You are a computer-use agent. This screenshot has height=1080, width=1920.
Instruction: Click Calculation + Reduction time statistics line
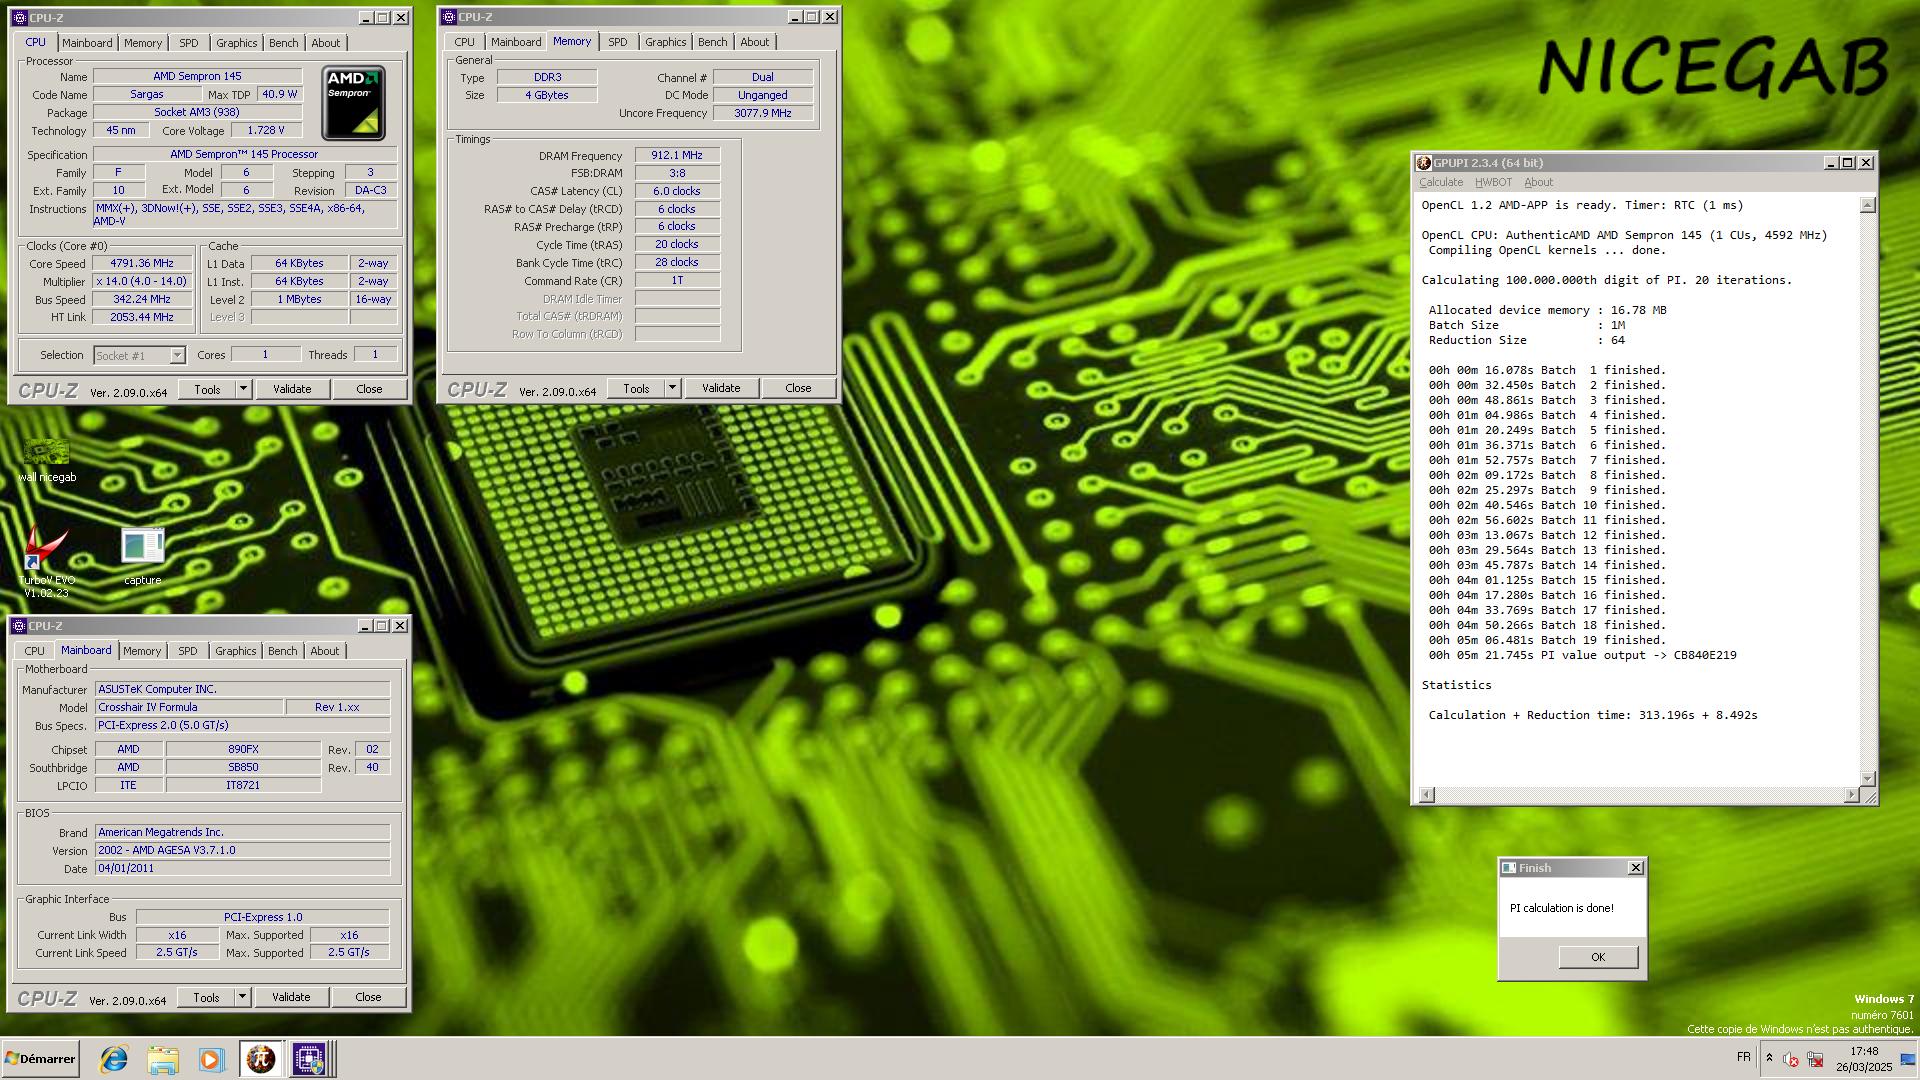pyautogui.click(x=1592, y=715)
